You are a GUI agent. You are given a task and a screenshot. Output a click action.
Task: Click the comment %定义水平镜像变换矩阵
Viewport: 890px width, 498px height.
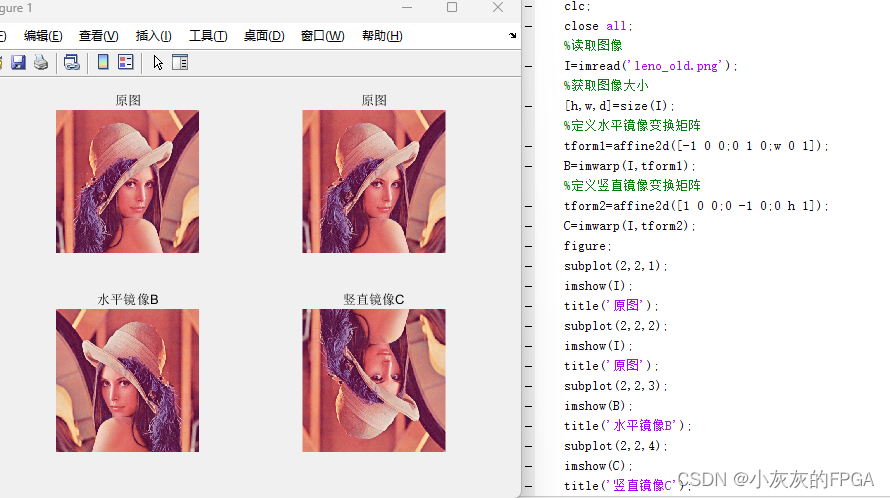632,125
